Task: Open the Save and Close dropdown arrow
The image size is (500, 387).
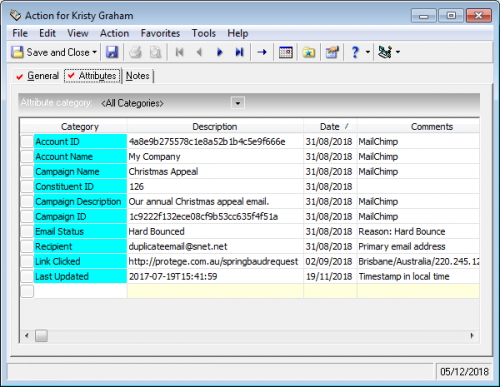Action: (95, 52)
